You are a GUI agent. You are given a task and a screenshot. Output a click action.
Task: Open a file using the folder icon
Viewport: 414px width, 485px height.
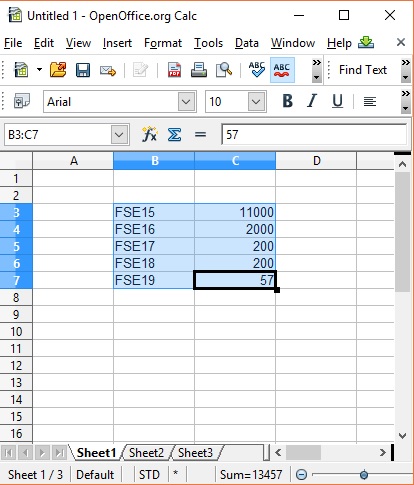[x=58, y=70]
